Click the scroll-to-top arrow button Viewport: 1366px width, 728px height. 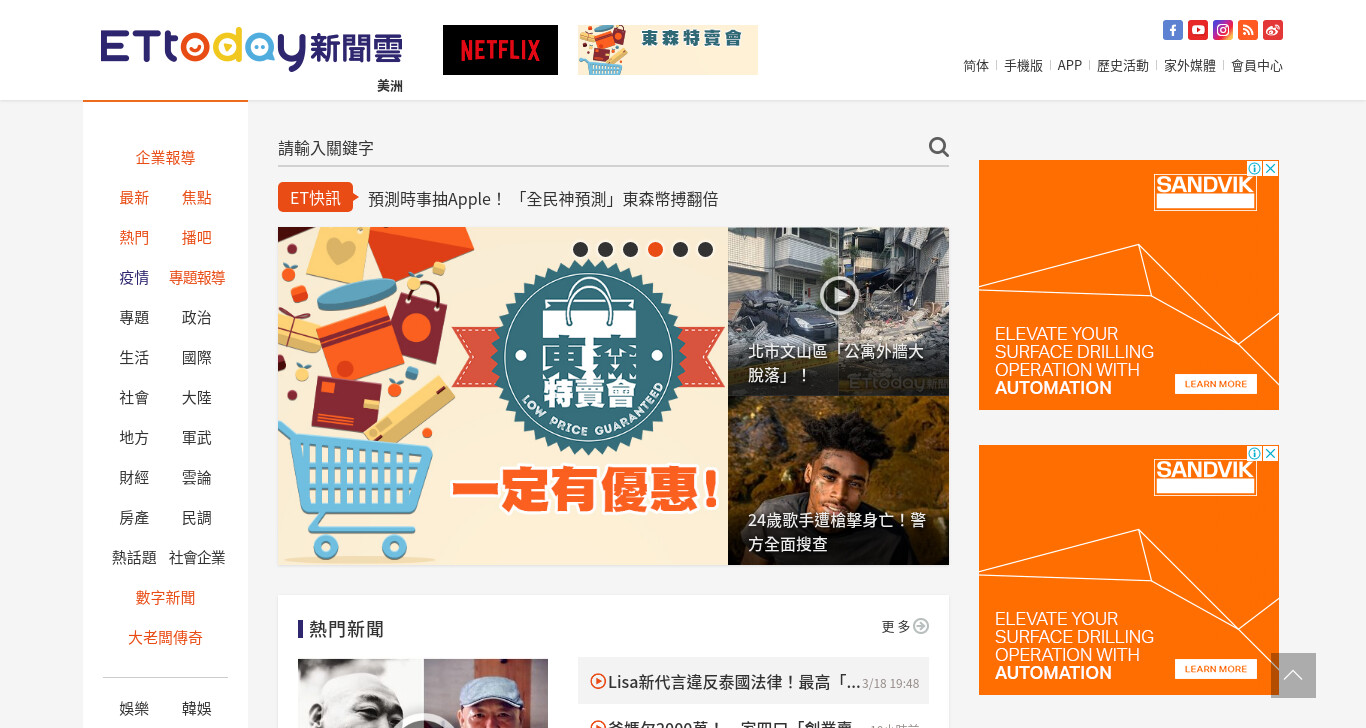click(1293, 675)
